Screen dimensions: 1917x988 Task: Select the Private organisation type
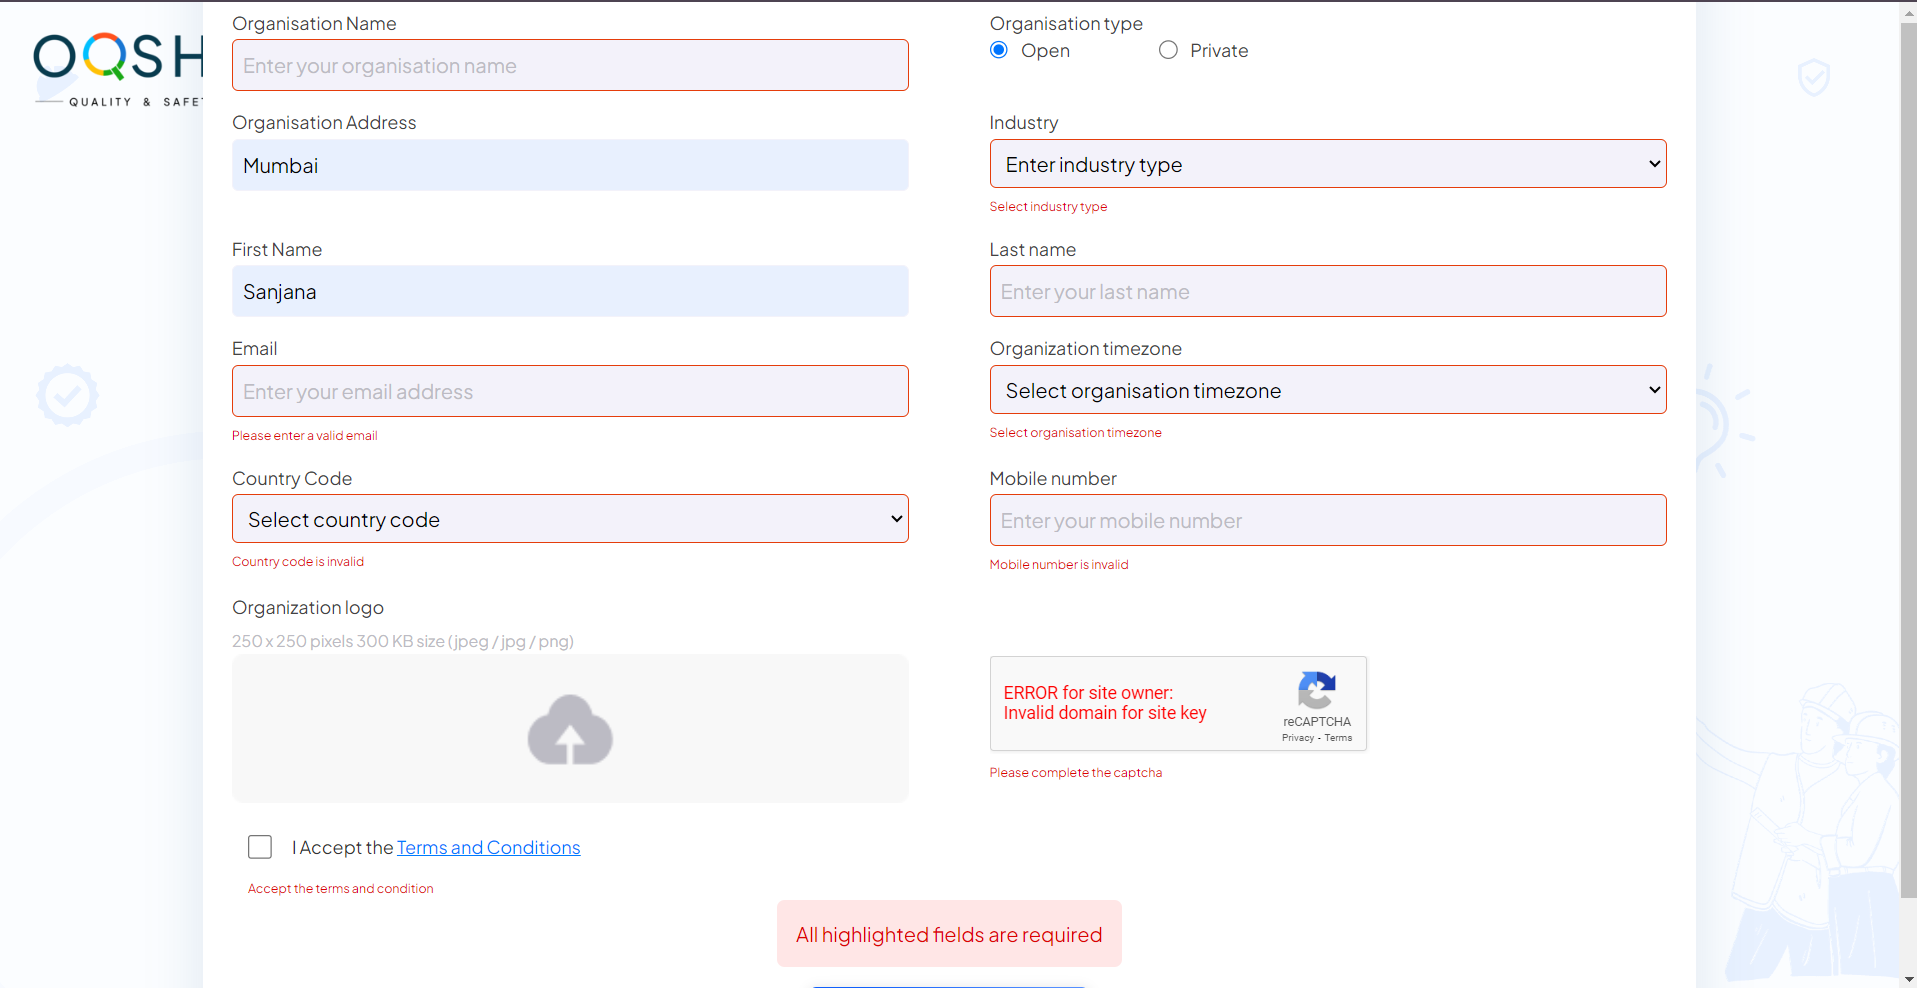1168,50
